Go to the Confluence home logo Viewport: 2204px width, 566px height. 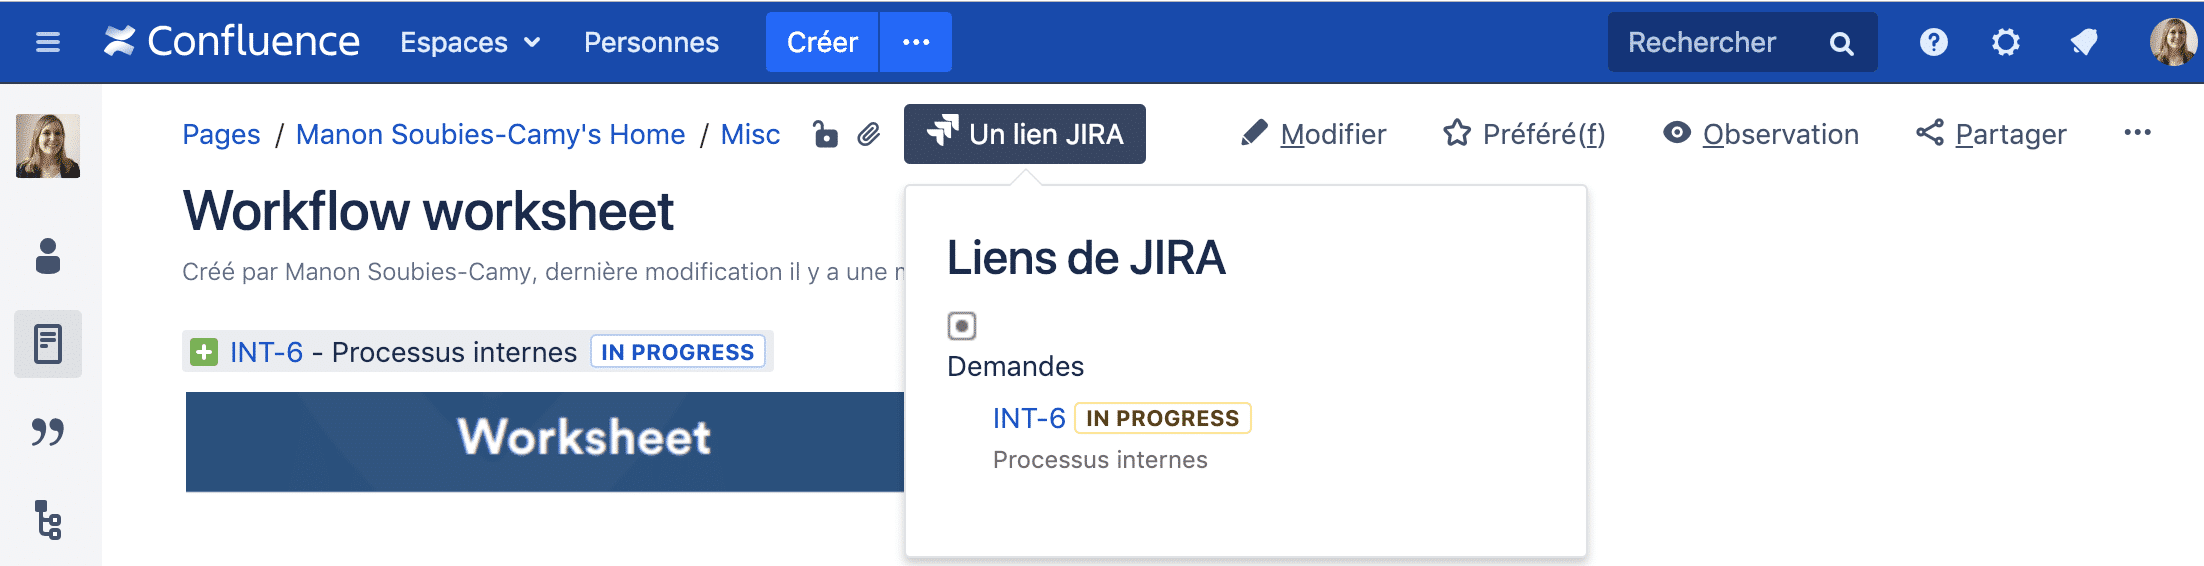(x=232, y=42)
